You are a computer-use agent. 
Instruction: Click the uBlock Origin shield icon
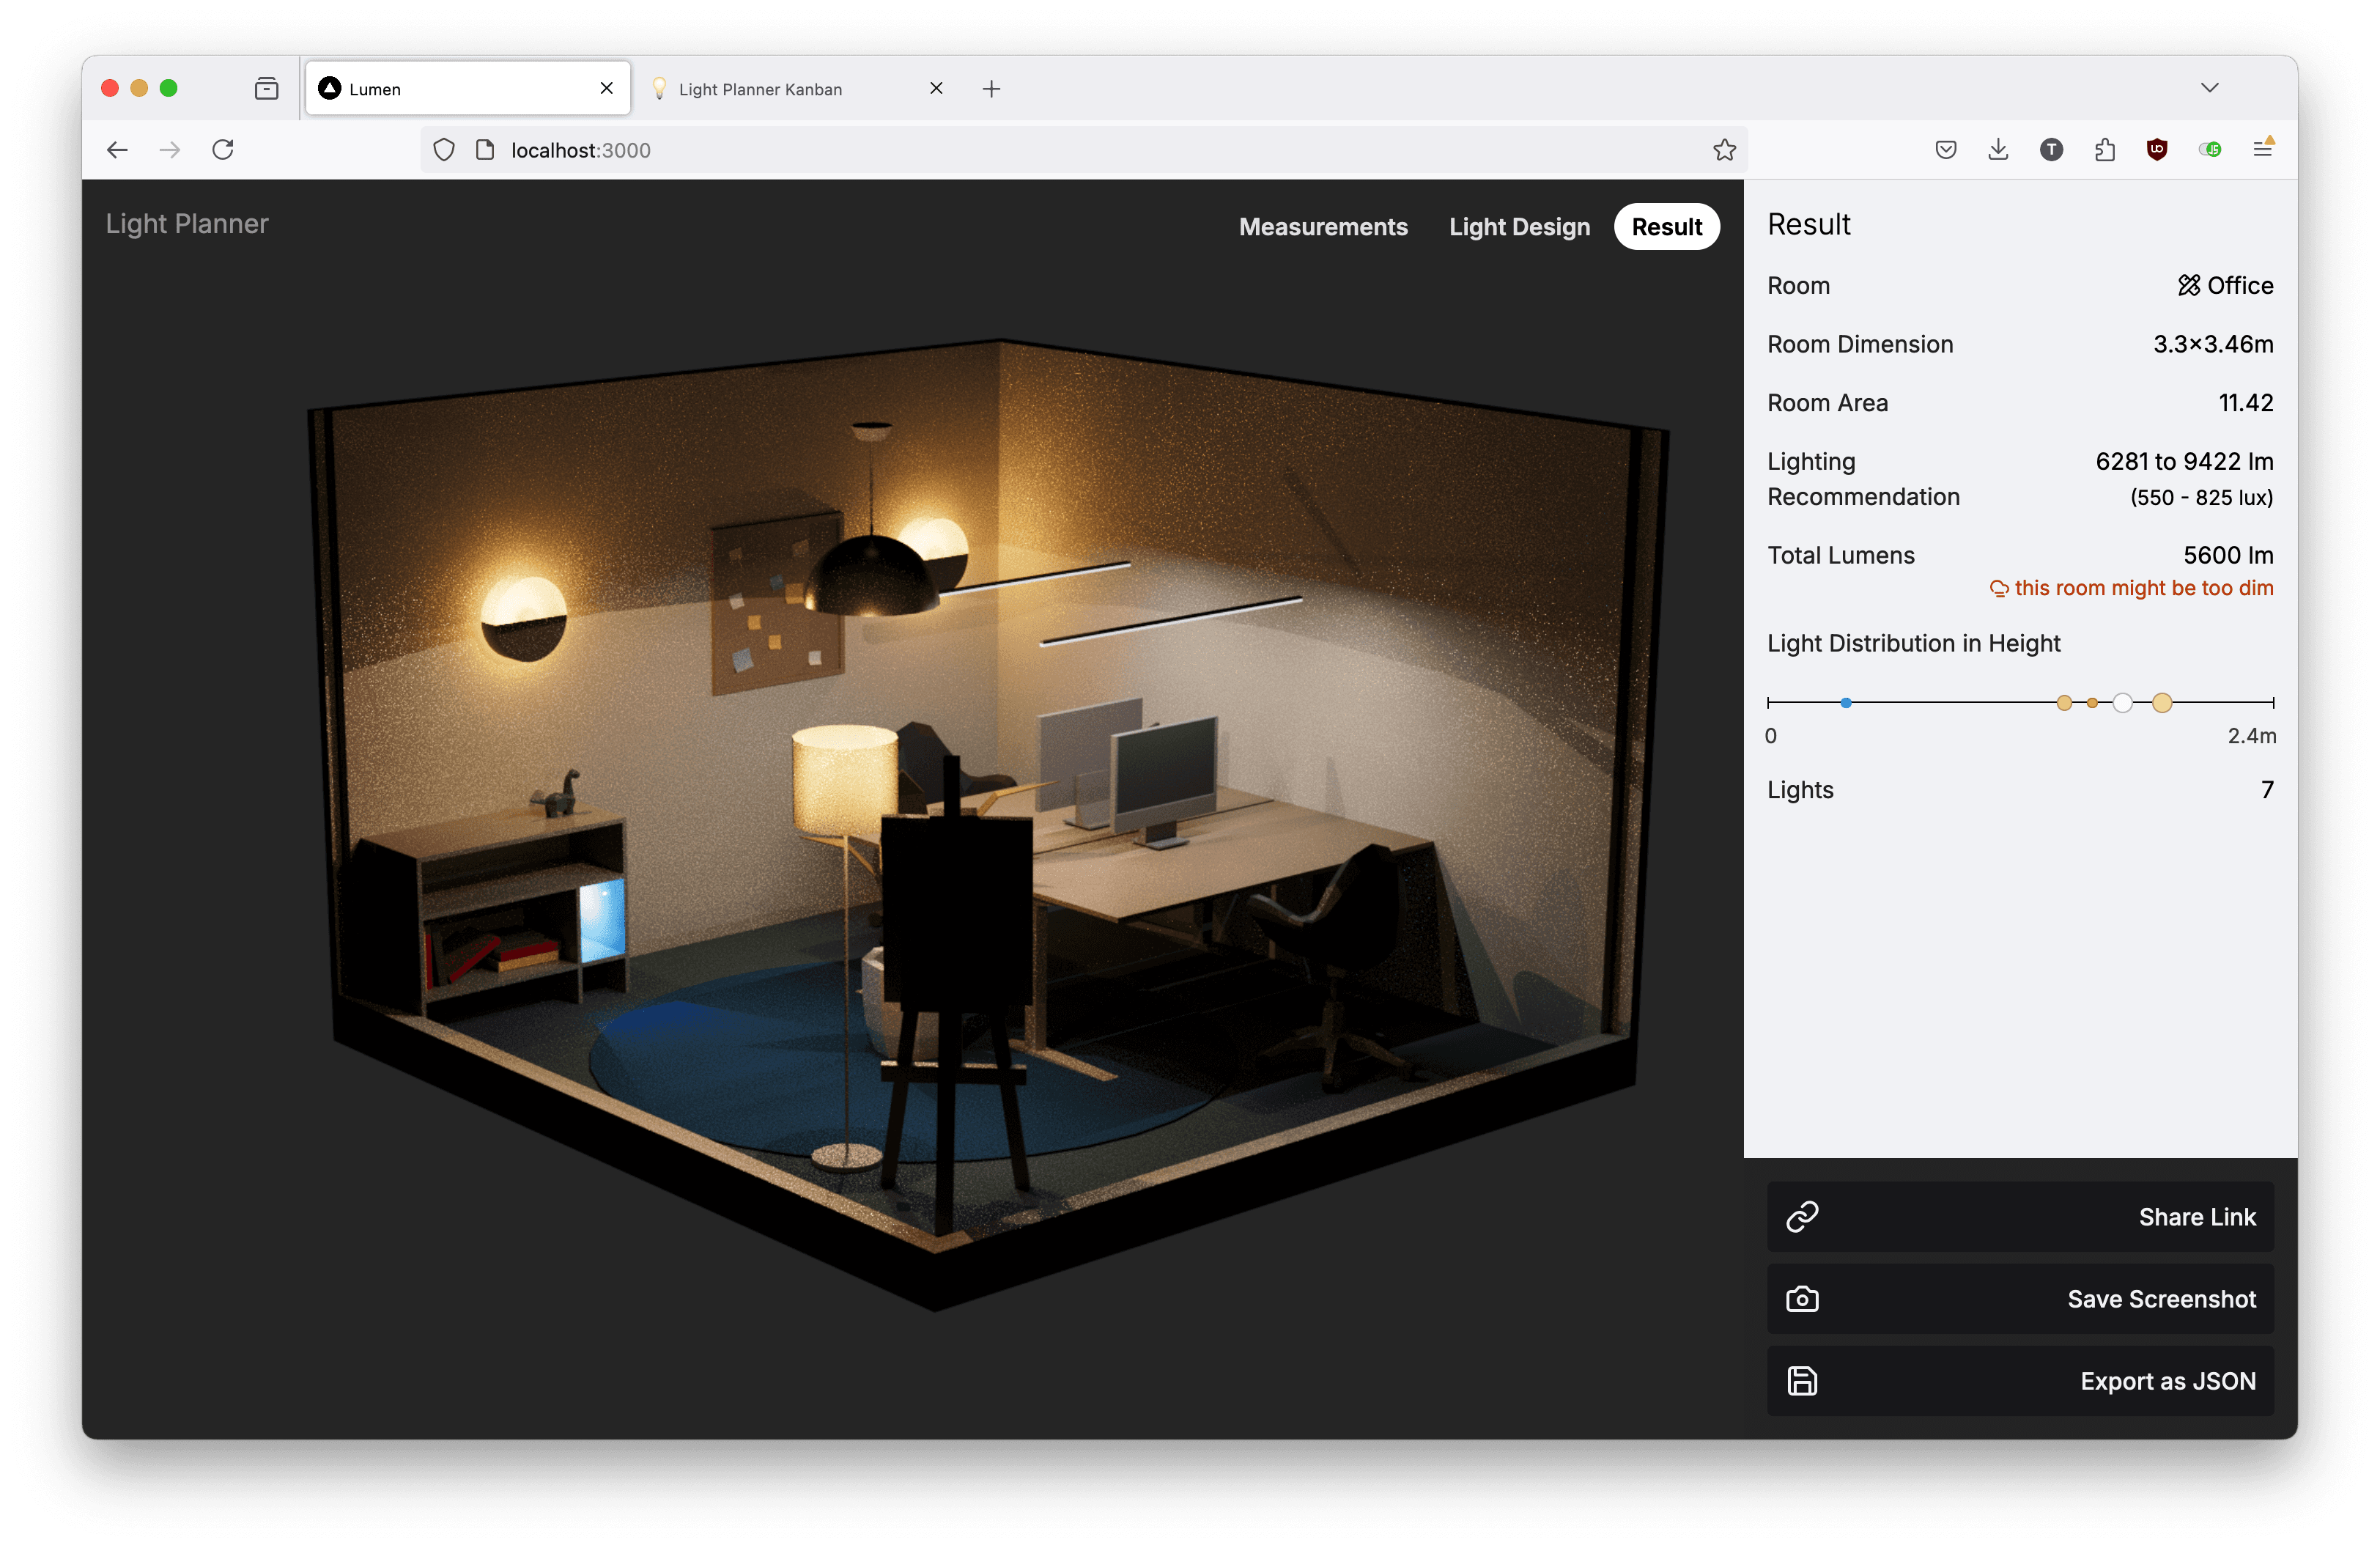click(x=2157, y=150)
